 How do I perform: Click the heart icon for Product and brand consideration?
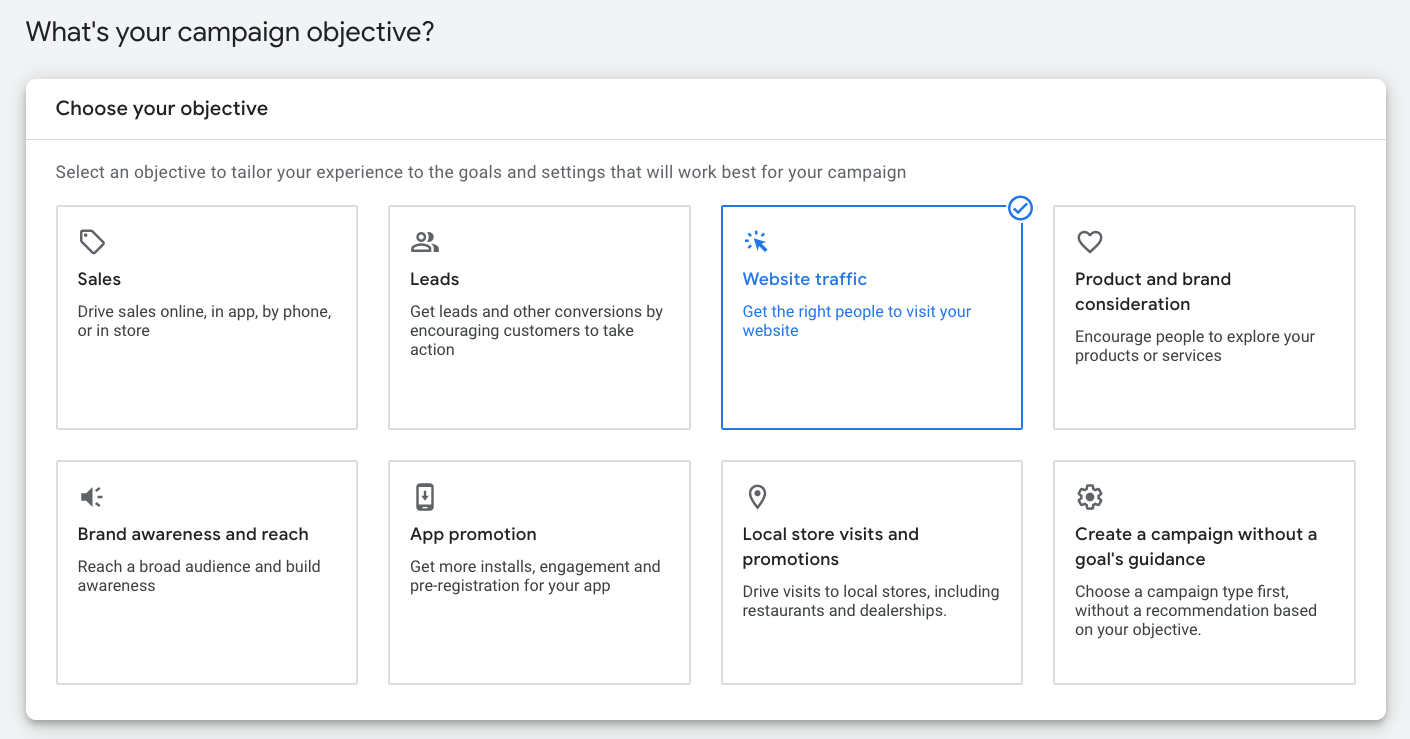click(1089, 241)
